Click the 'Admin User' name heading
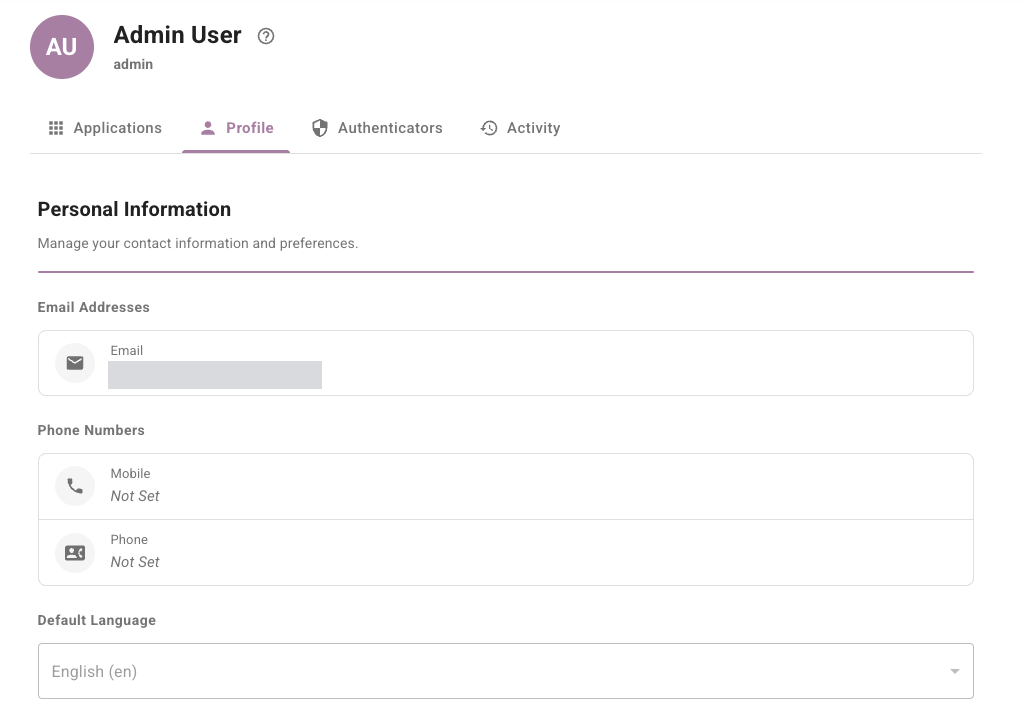This screenshot has height=719, width=1026. point(177,35)
